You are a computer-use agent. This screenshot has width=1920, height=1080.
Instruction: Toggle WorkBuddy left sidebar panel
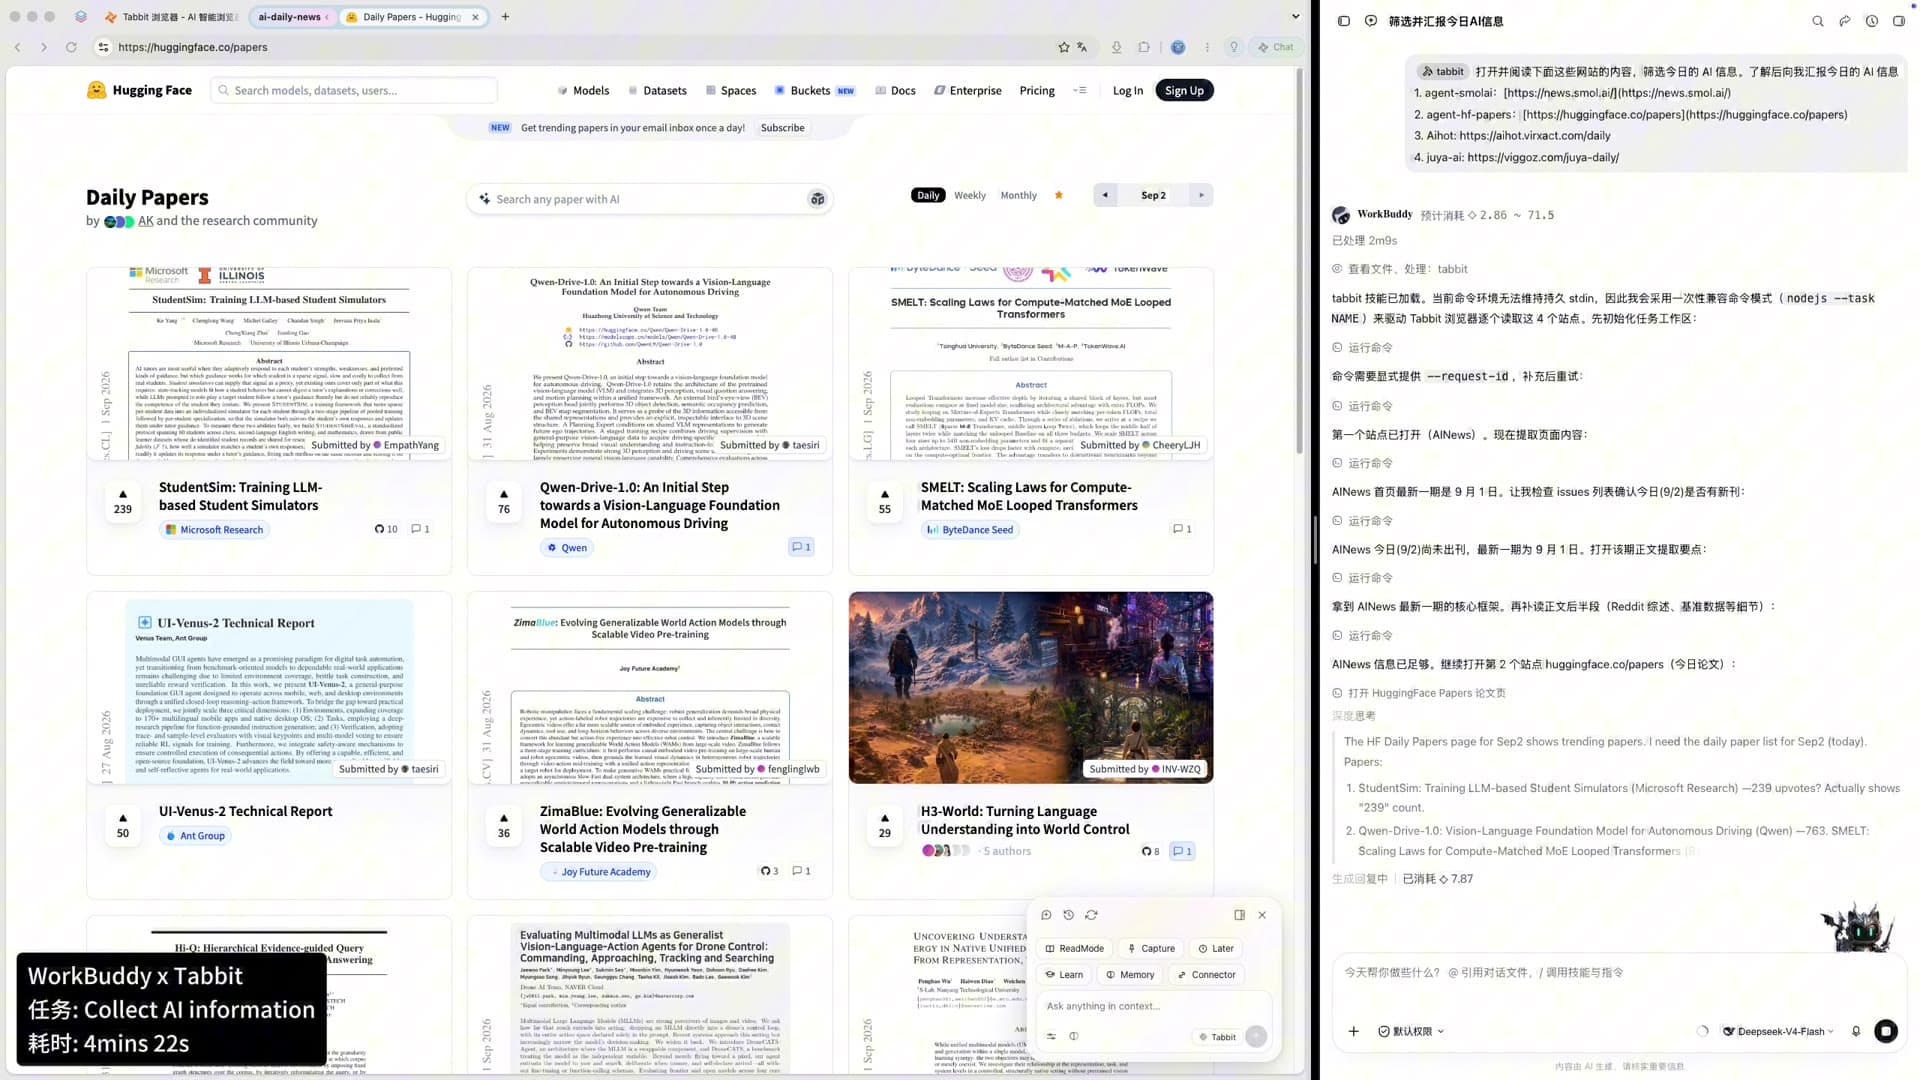pos(1344,21)
